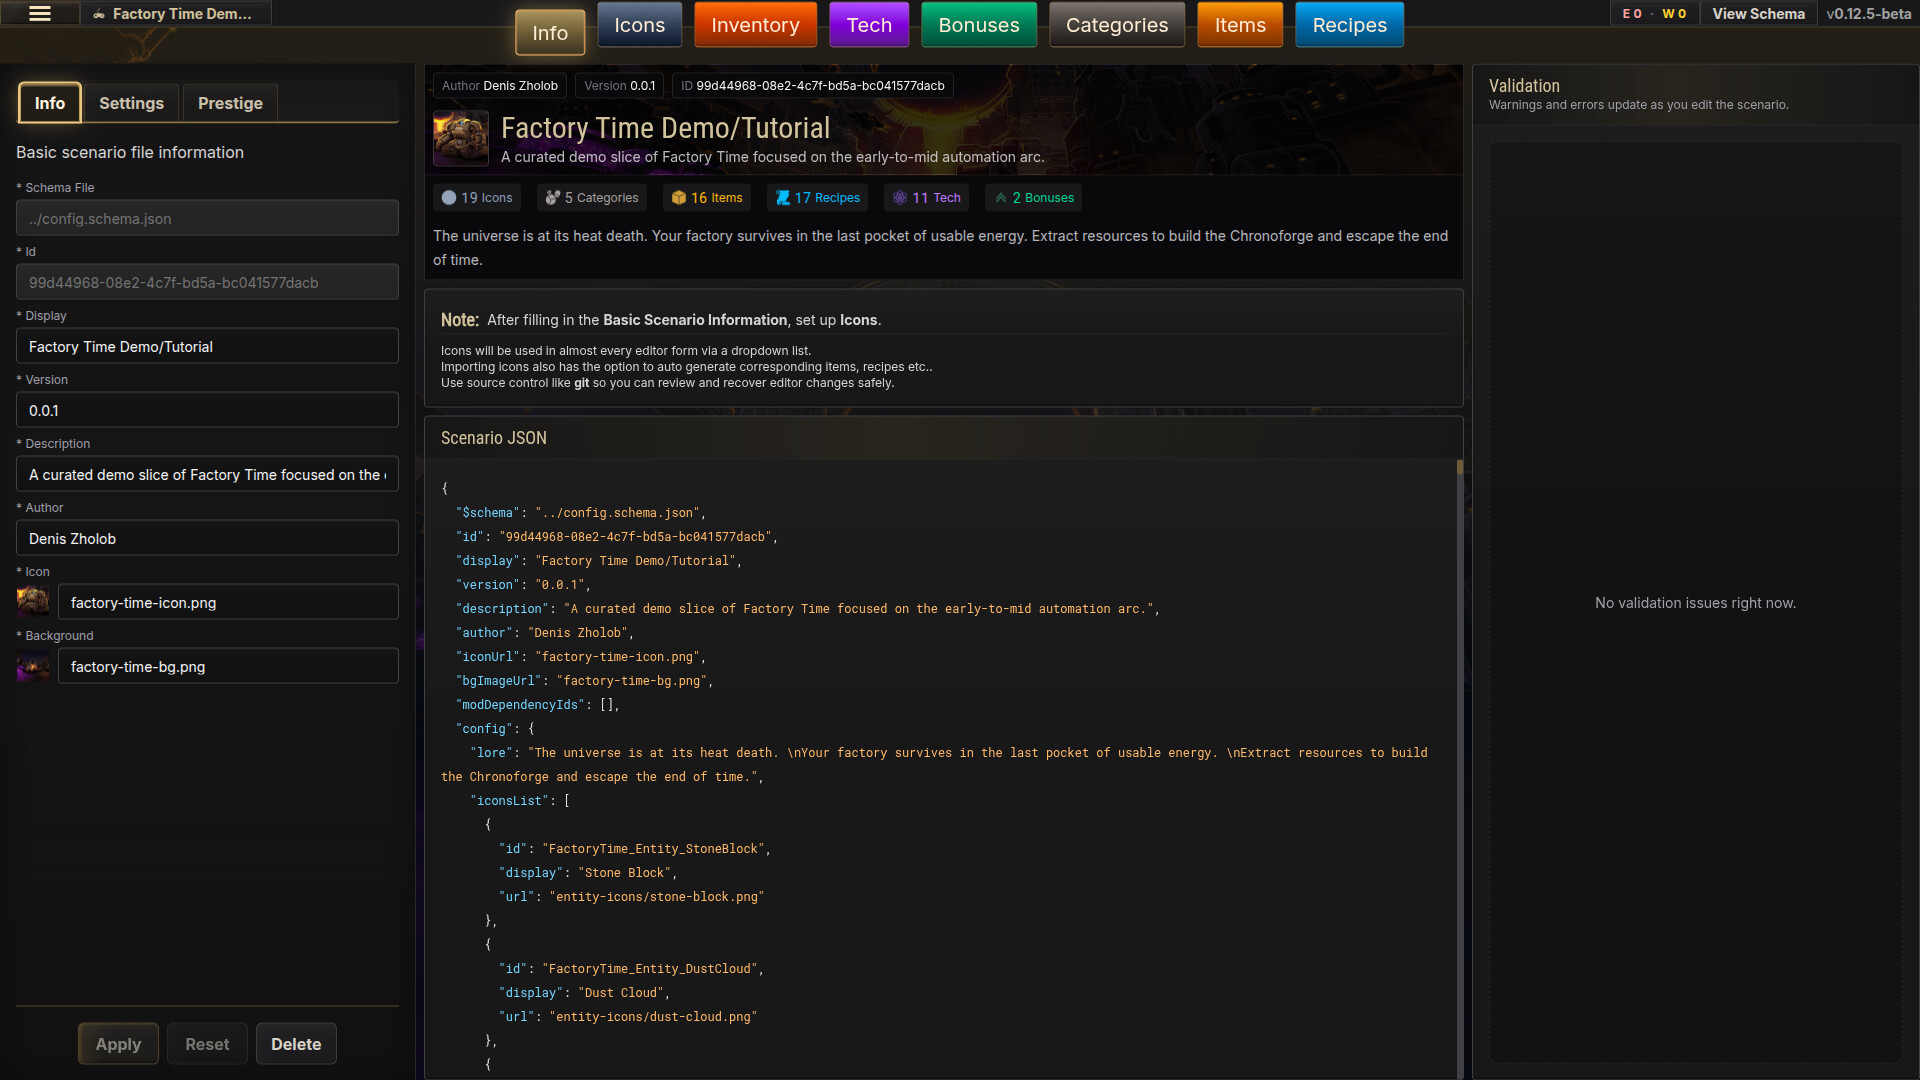
Task: Open the Background file field factory-time-bg.png
Action: coord(228,666)
